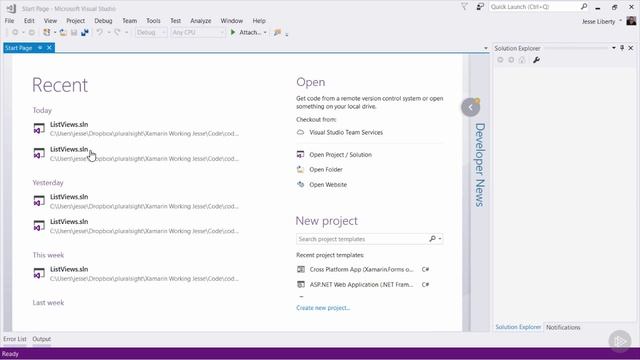Open the Debug menu

pos(103,20)
